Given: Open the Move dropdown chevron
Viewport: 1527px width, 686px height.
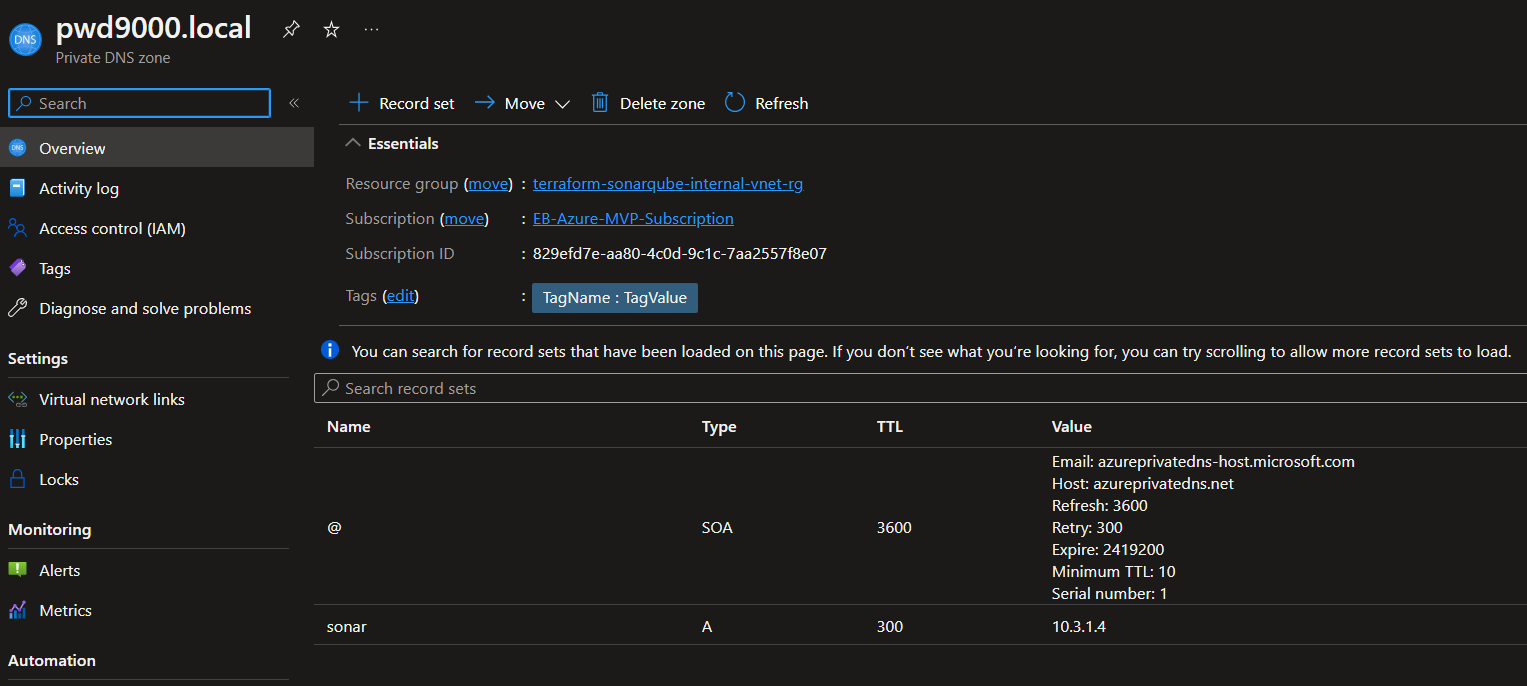Looking at the screenshot, I should pyautogui.click(x=562, y=104).
